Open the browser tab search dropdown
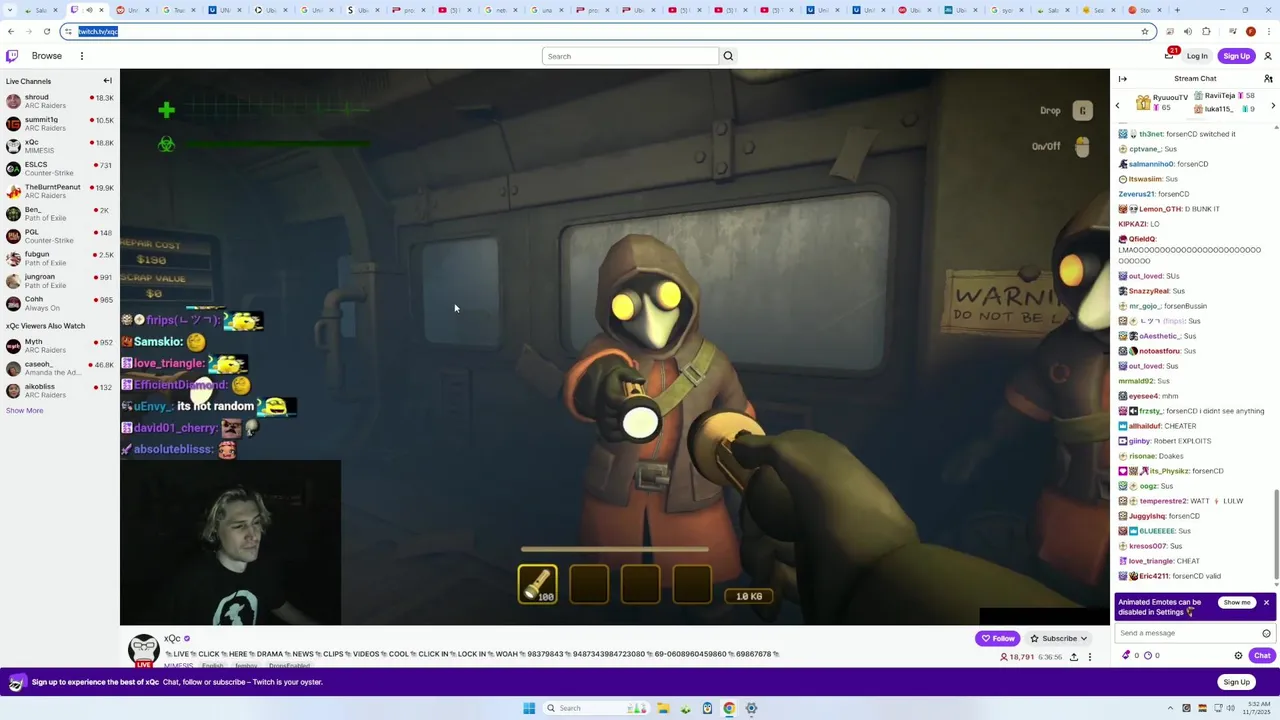This screenshot has width=1280, height=720. (x=9, y=10)
